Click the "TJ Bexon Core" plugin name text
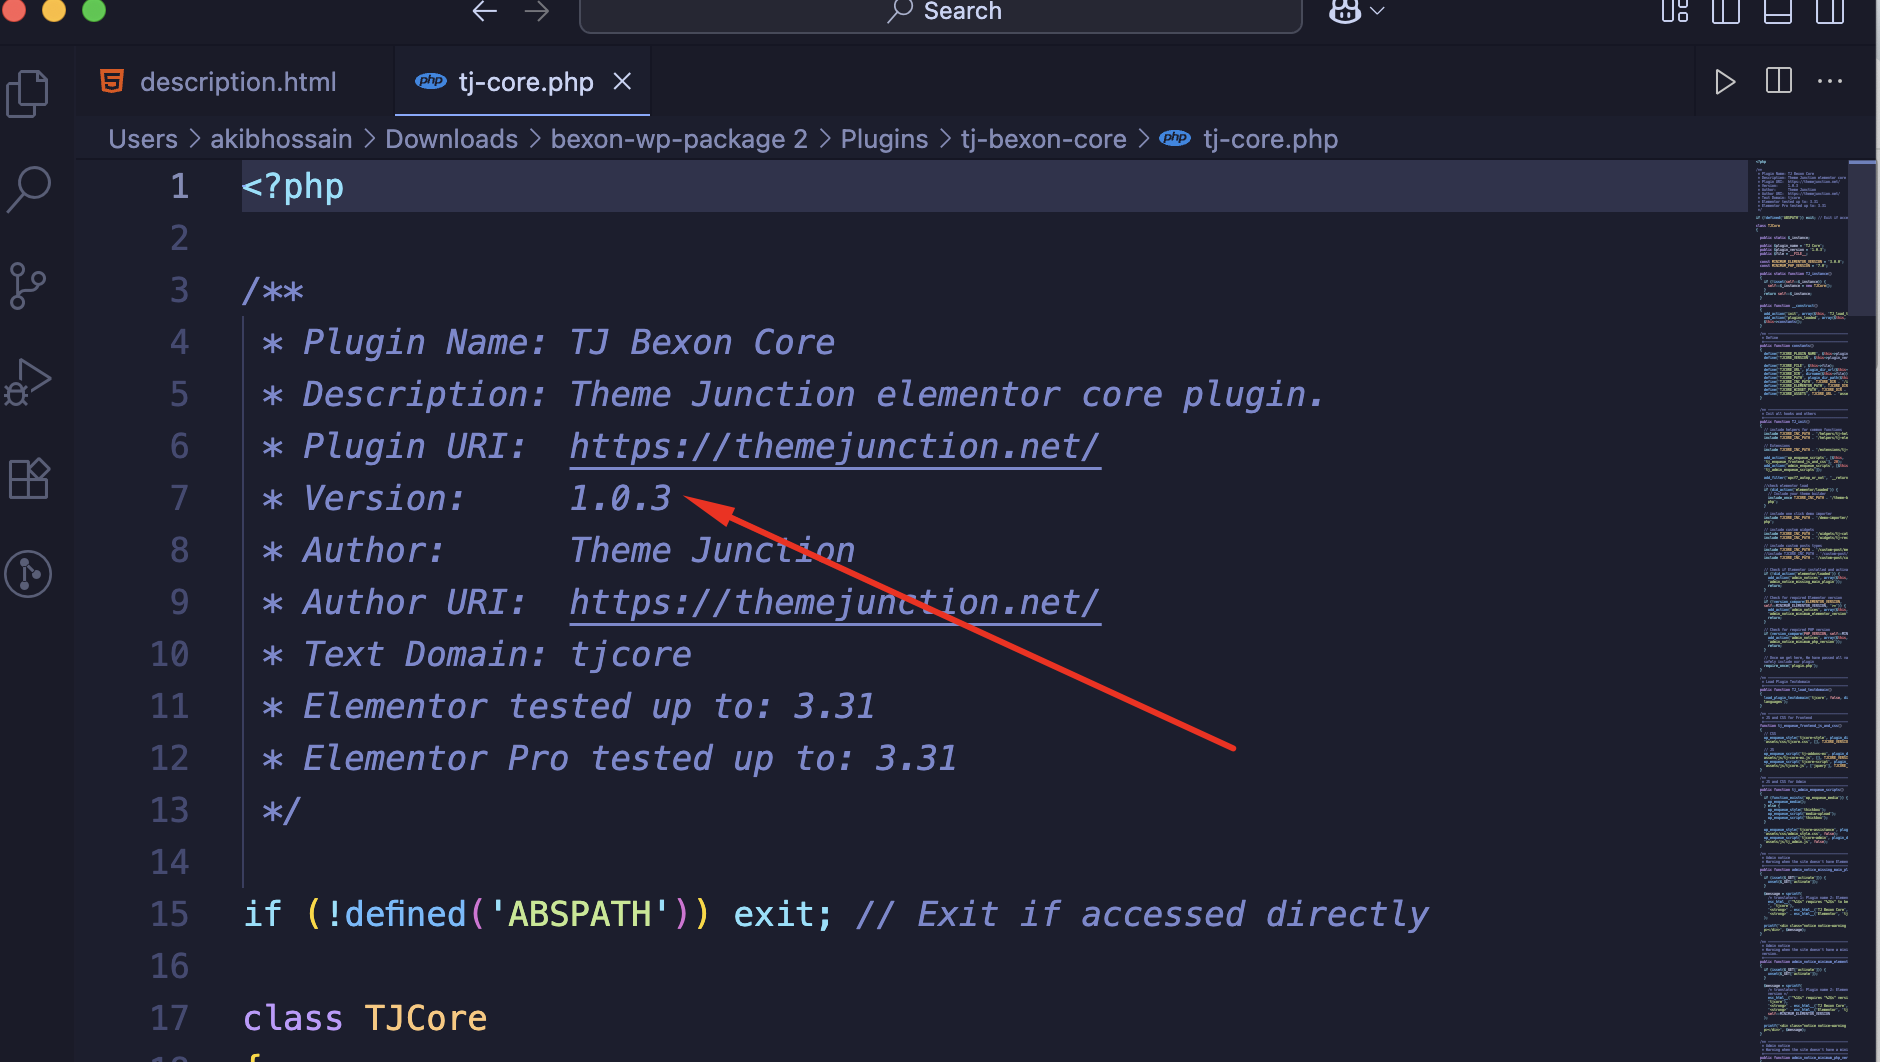Screen dimensions: 1880x1062 [702, 342]
